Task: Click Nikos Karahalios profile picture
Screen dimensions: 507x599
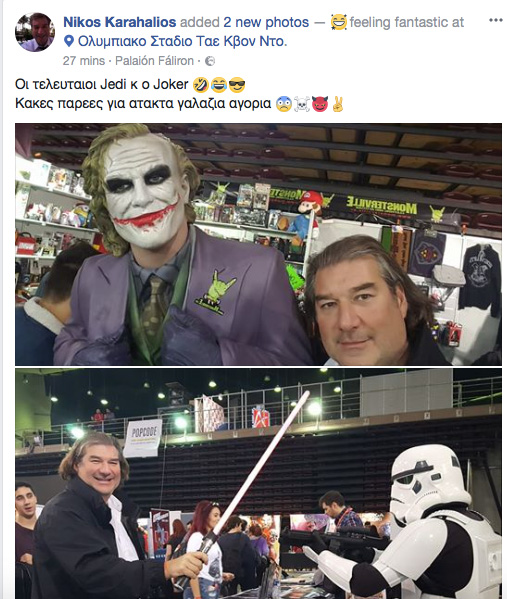Action: (x=35, y=32)
